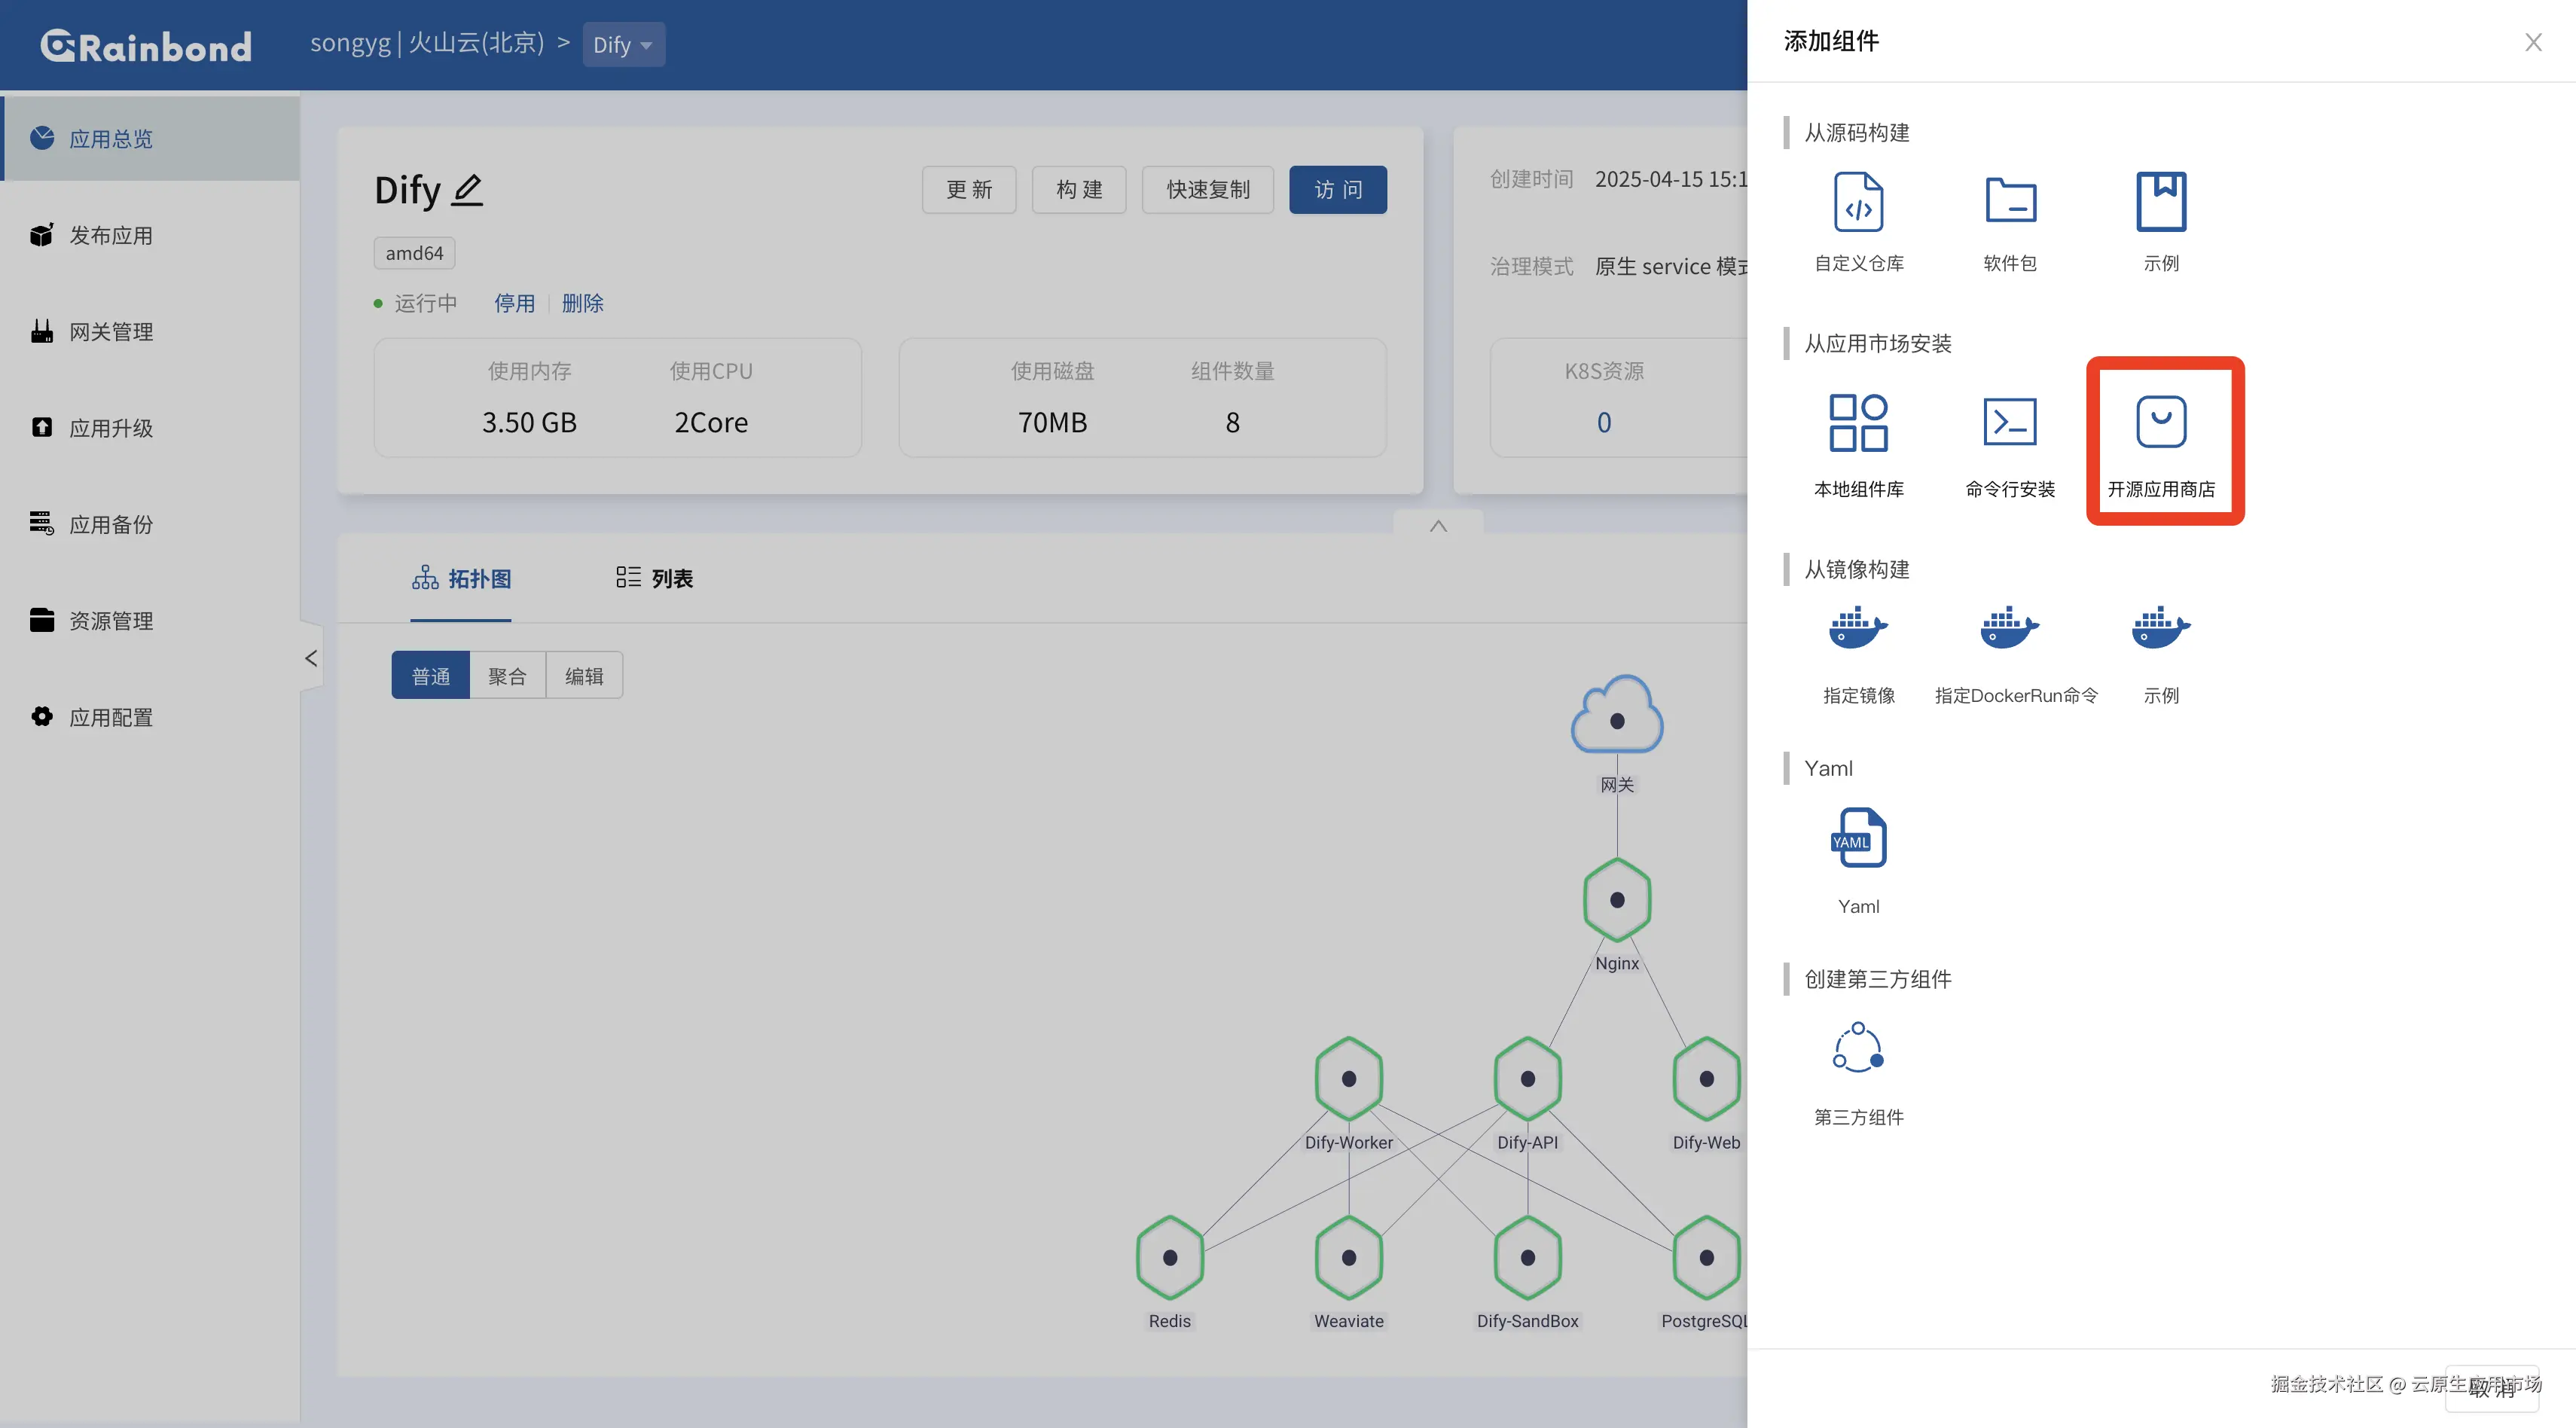Click the Nginx node in topology

[1616, 900]
